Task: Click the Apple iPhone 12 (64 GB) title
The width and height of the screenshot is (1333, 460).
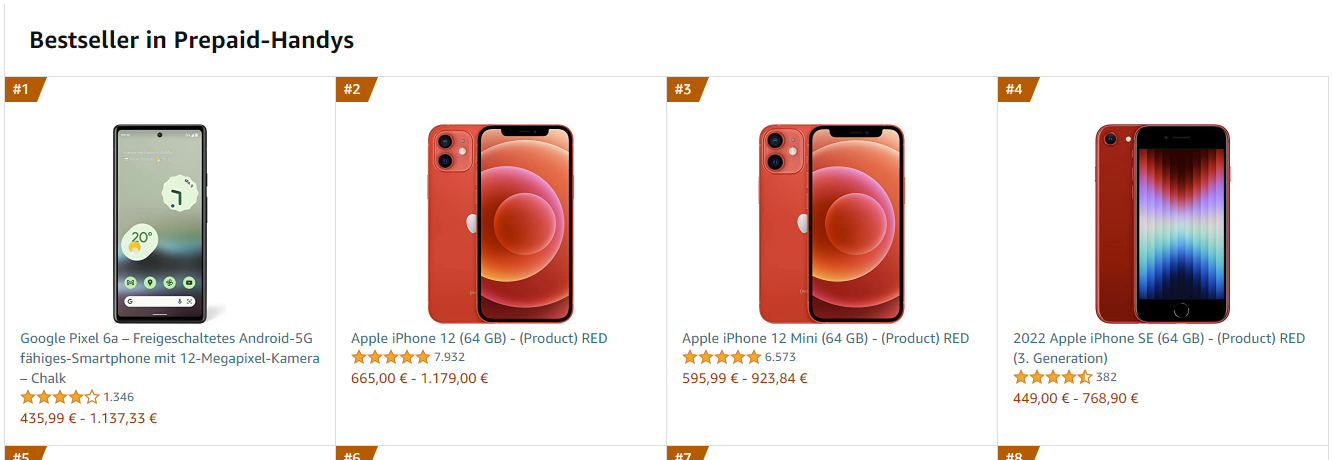Action: pos(479,338)
